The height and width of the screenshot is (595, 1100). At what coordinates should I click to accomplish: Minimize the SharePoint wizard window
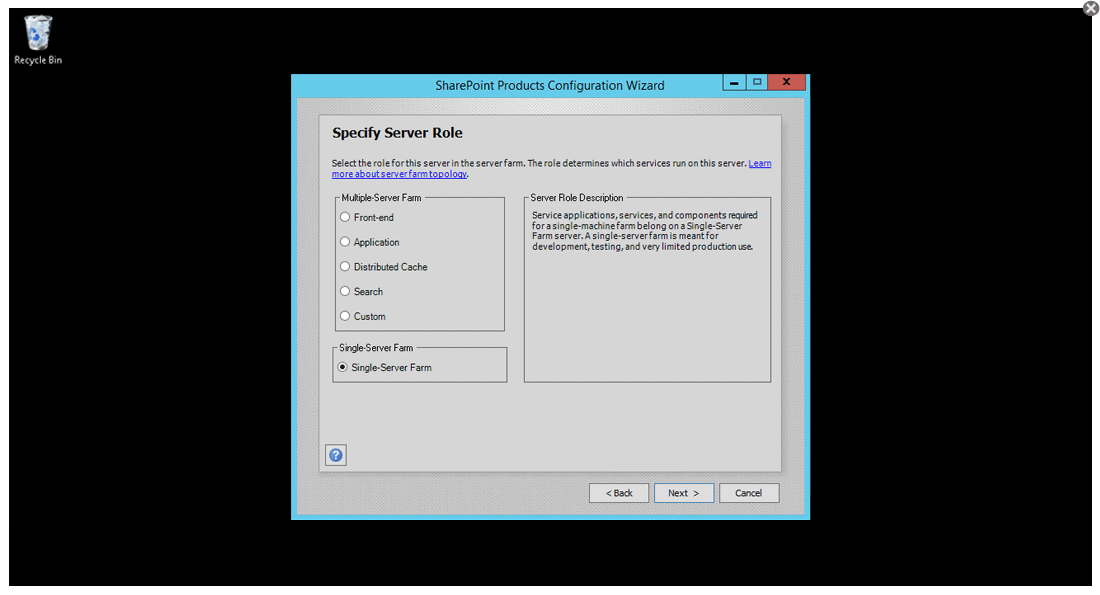click(x=734, y=82)
